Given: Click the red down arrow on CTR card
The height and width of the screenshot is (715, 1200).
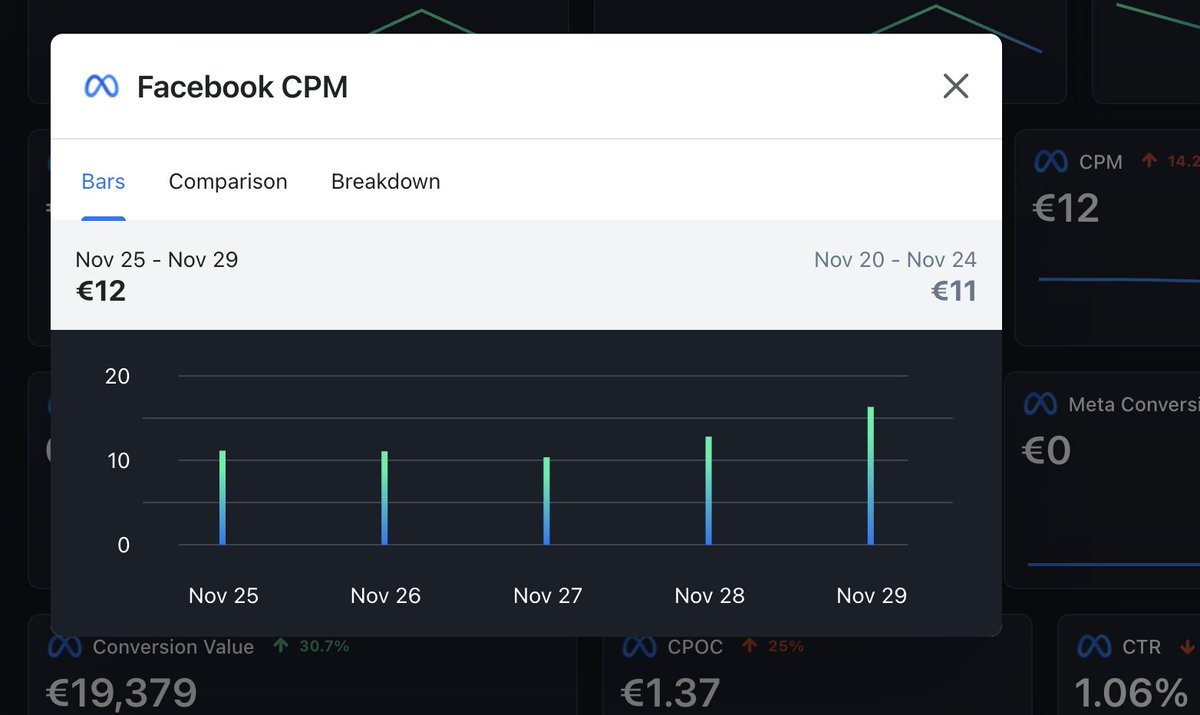Looking at the screenshot, I should pos(1188,646).
